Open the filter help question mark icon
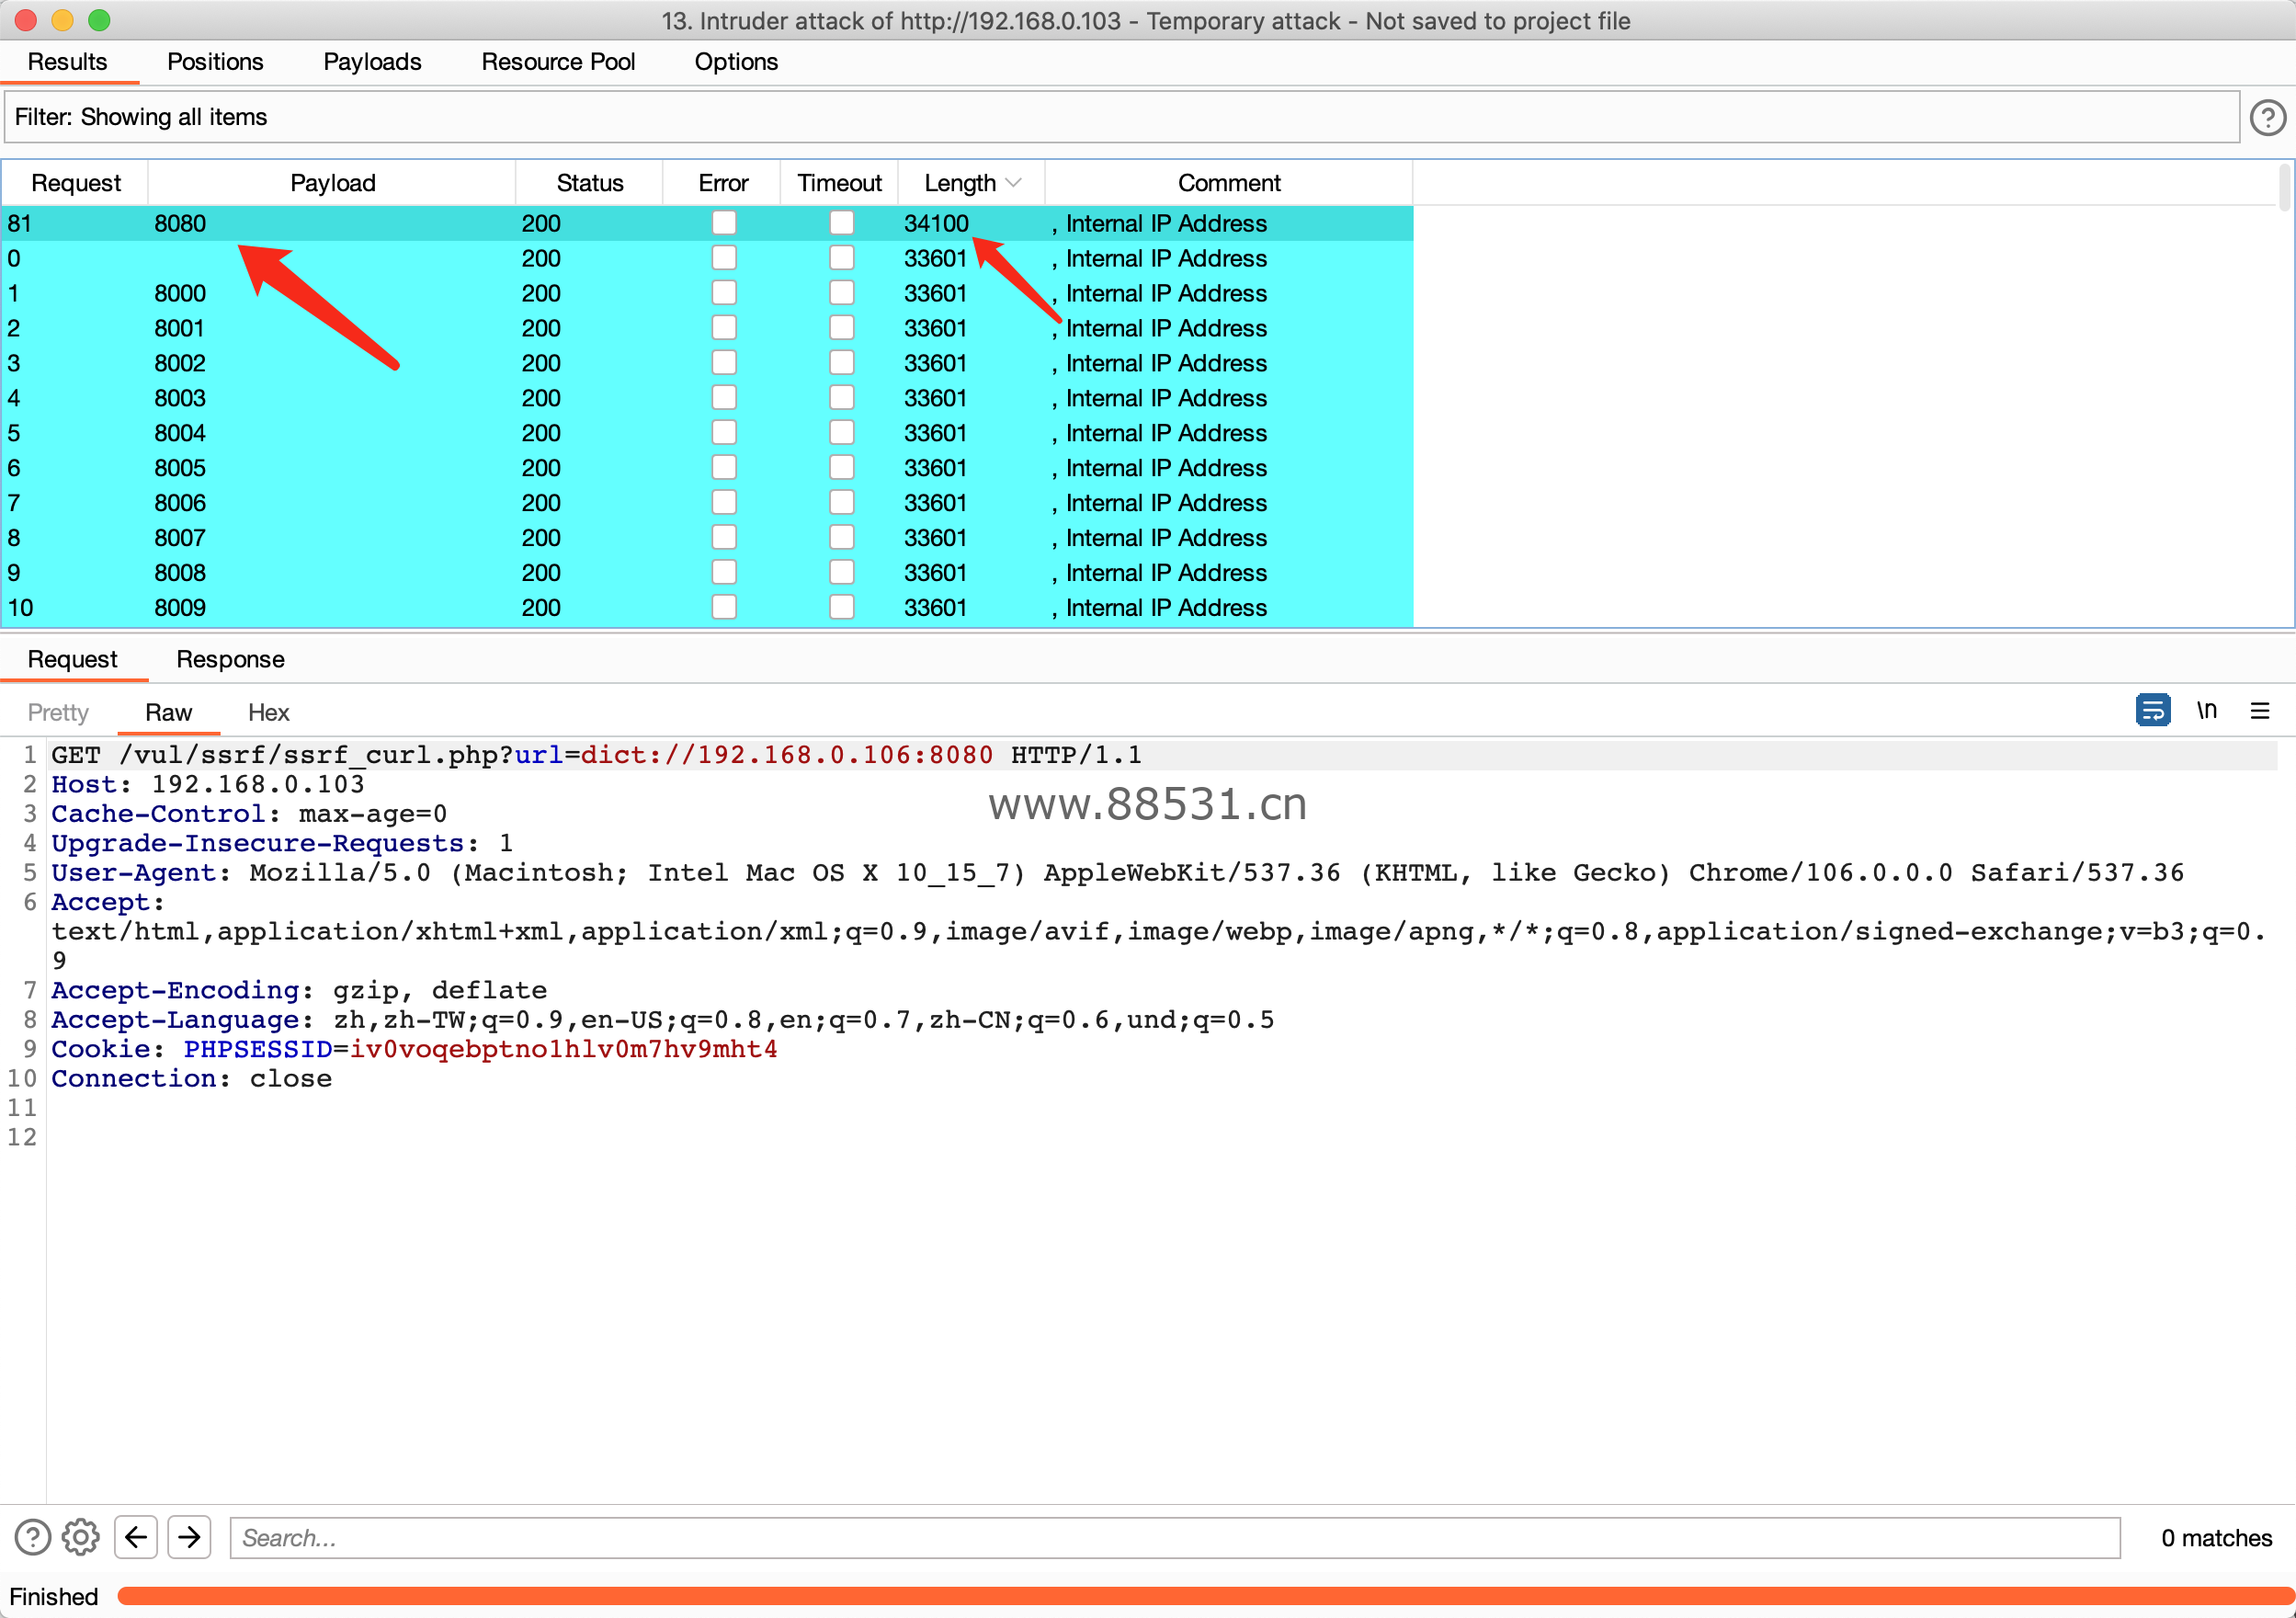Image resolution: width=2296 pixels, height=1618 pixels. click(2267, 117)
